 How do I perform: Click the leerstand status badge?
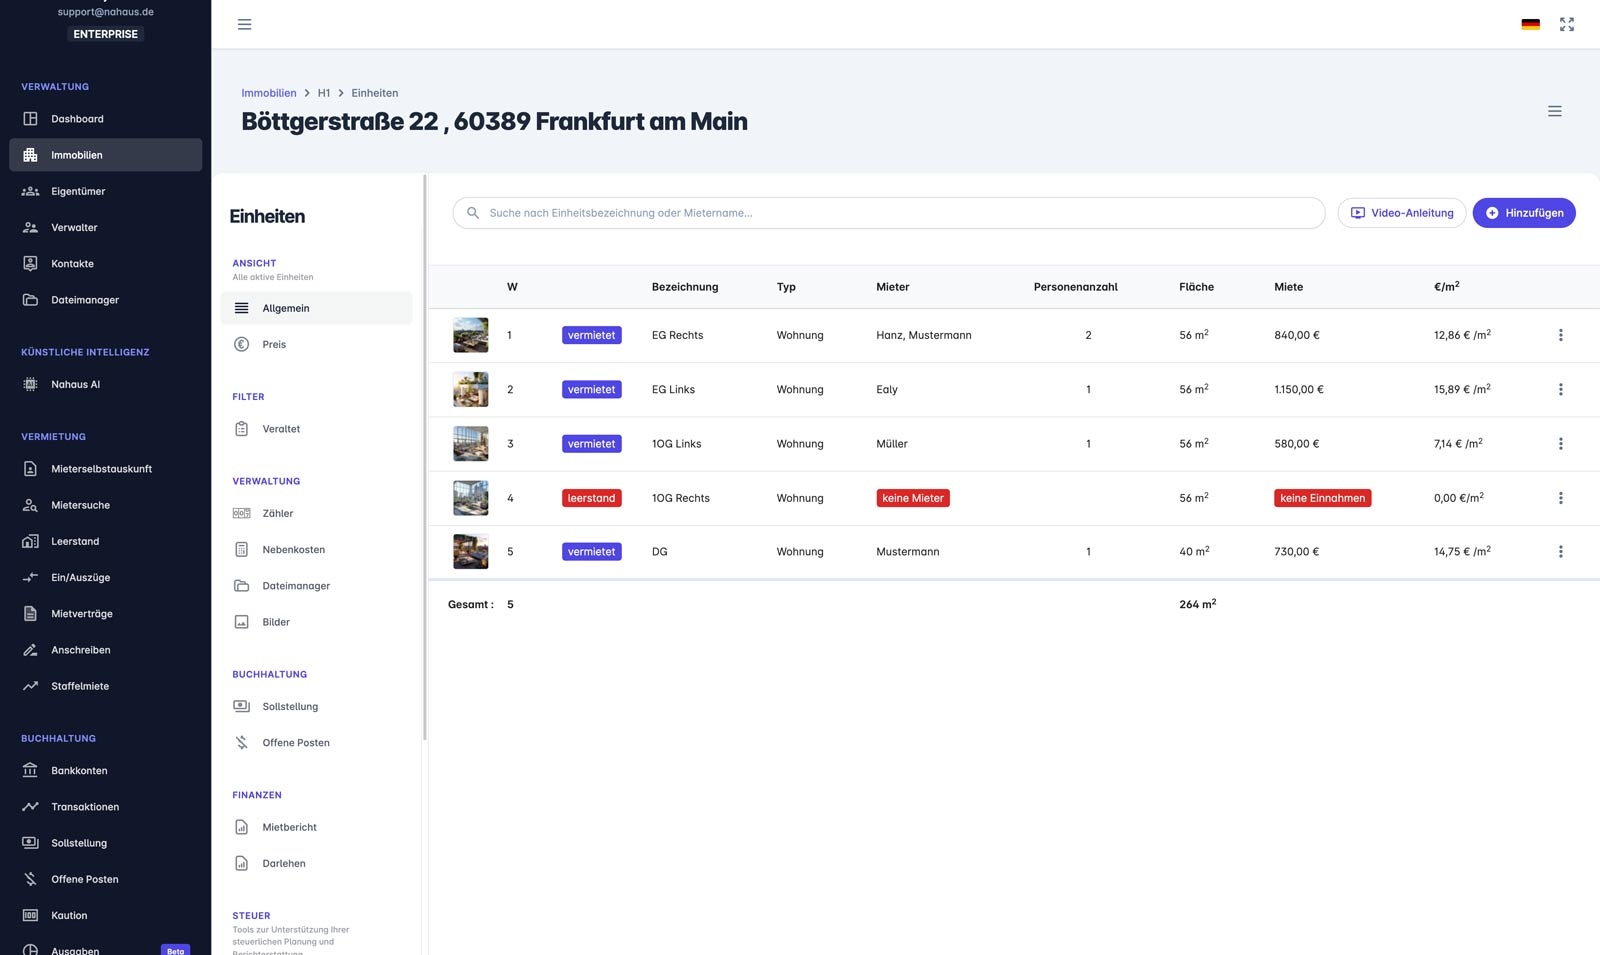(x=591, y=498)
